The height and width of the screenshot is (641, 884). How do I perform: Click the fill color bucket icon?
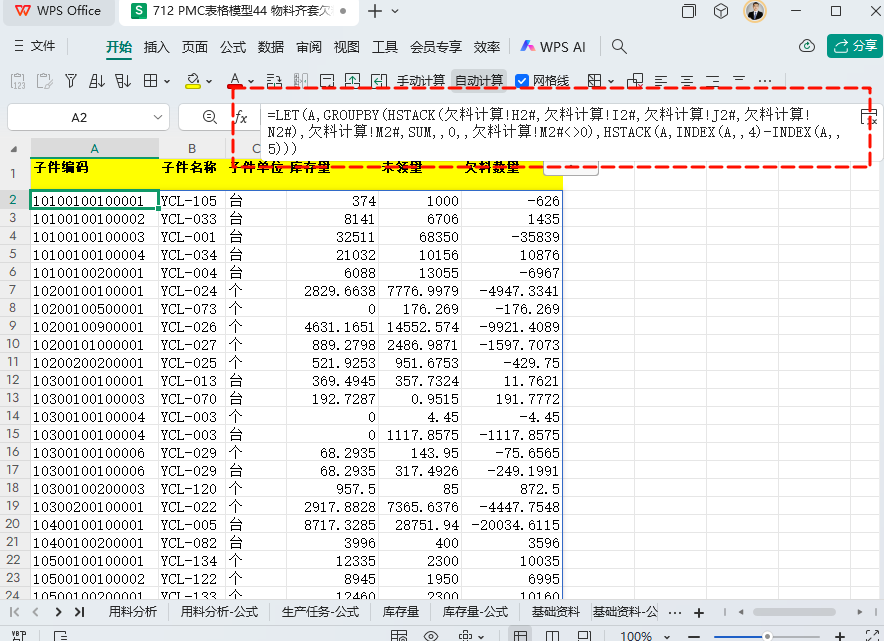click(x=193, y=81)
